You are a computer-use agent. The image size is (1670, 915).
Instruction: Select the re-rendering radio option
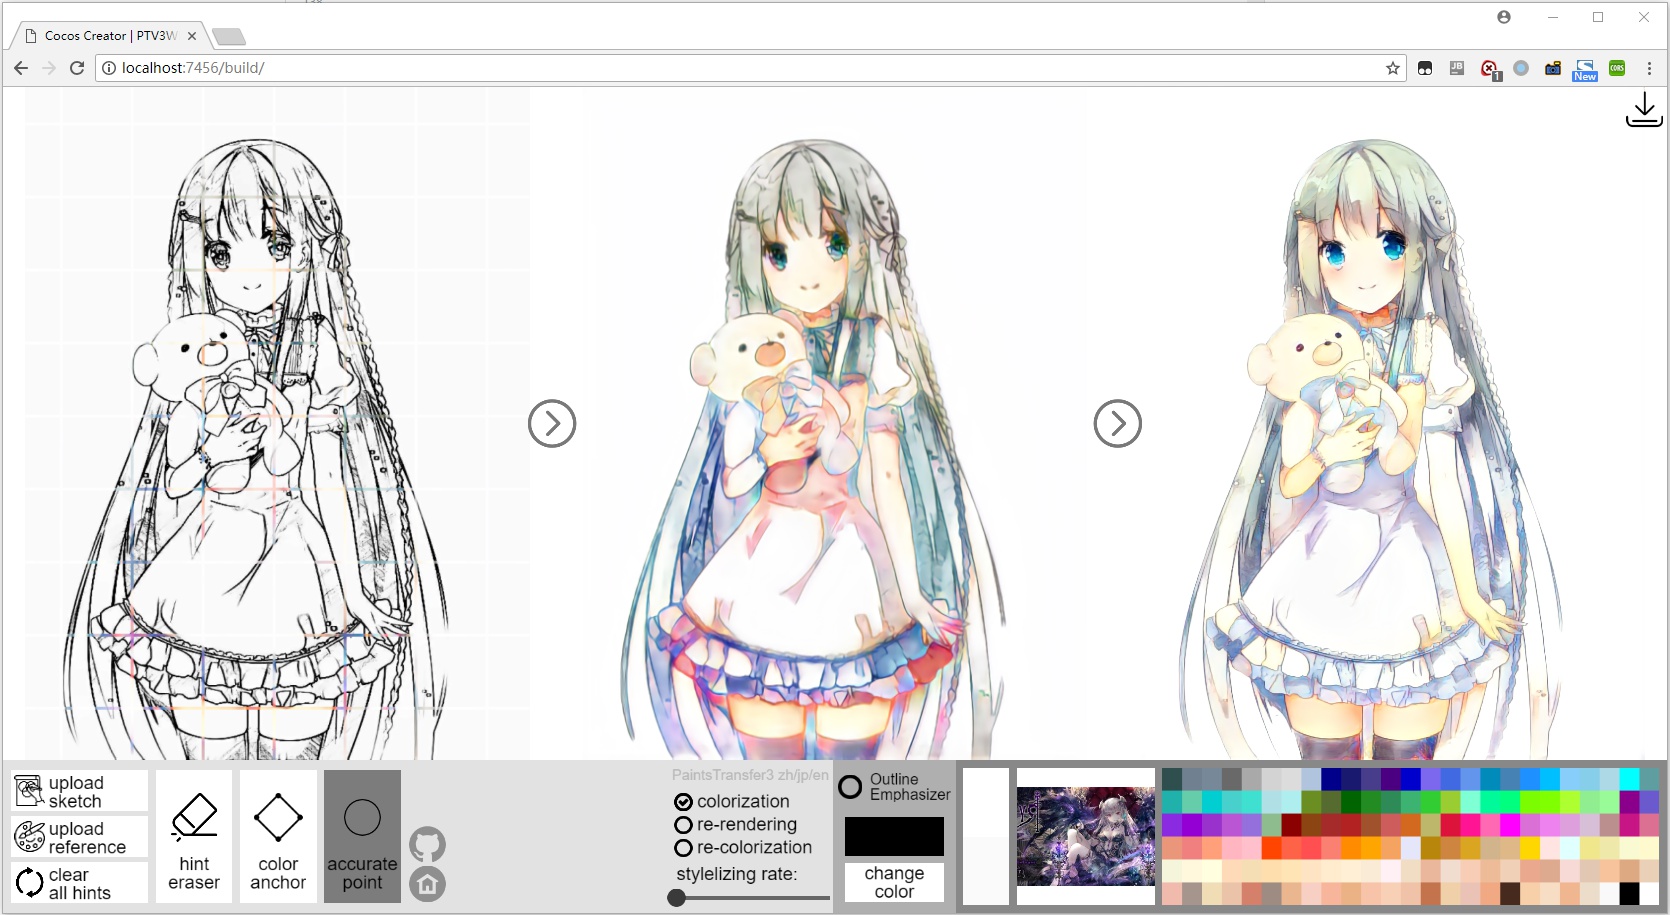[x=684, y=825]
